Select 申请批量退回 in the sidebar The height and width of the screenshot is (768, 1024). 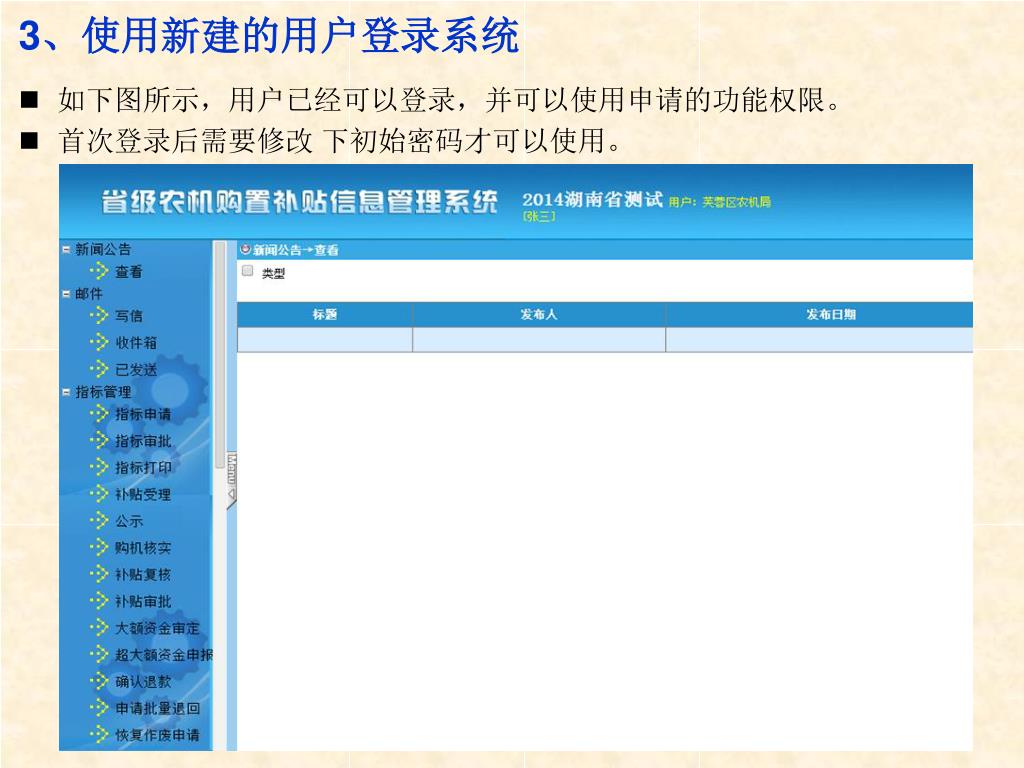click(x=157, y=708)
